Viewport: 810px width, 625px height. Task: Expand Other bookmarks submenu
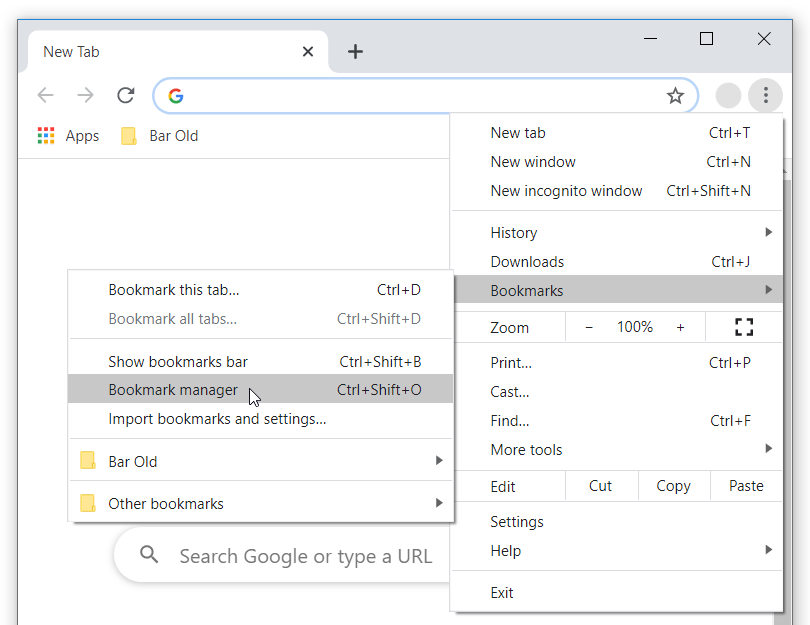pyautogui.click(x=260, y=504)
